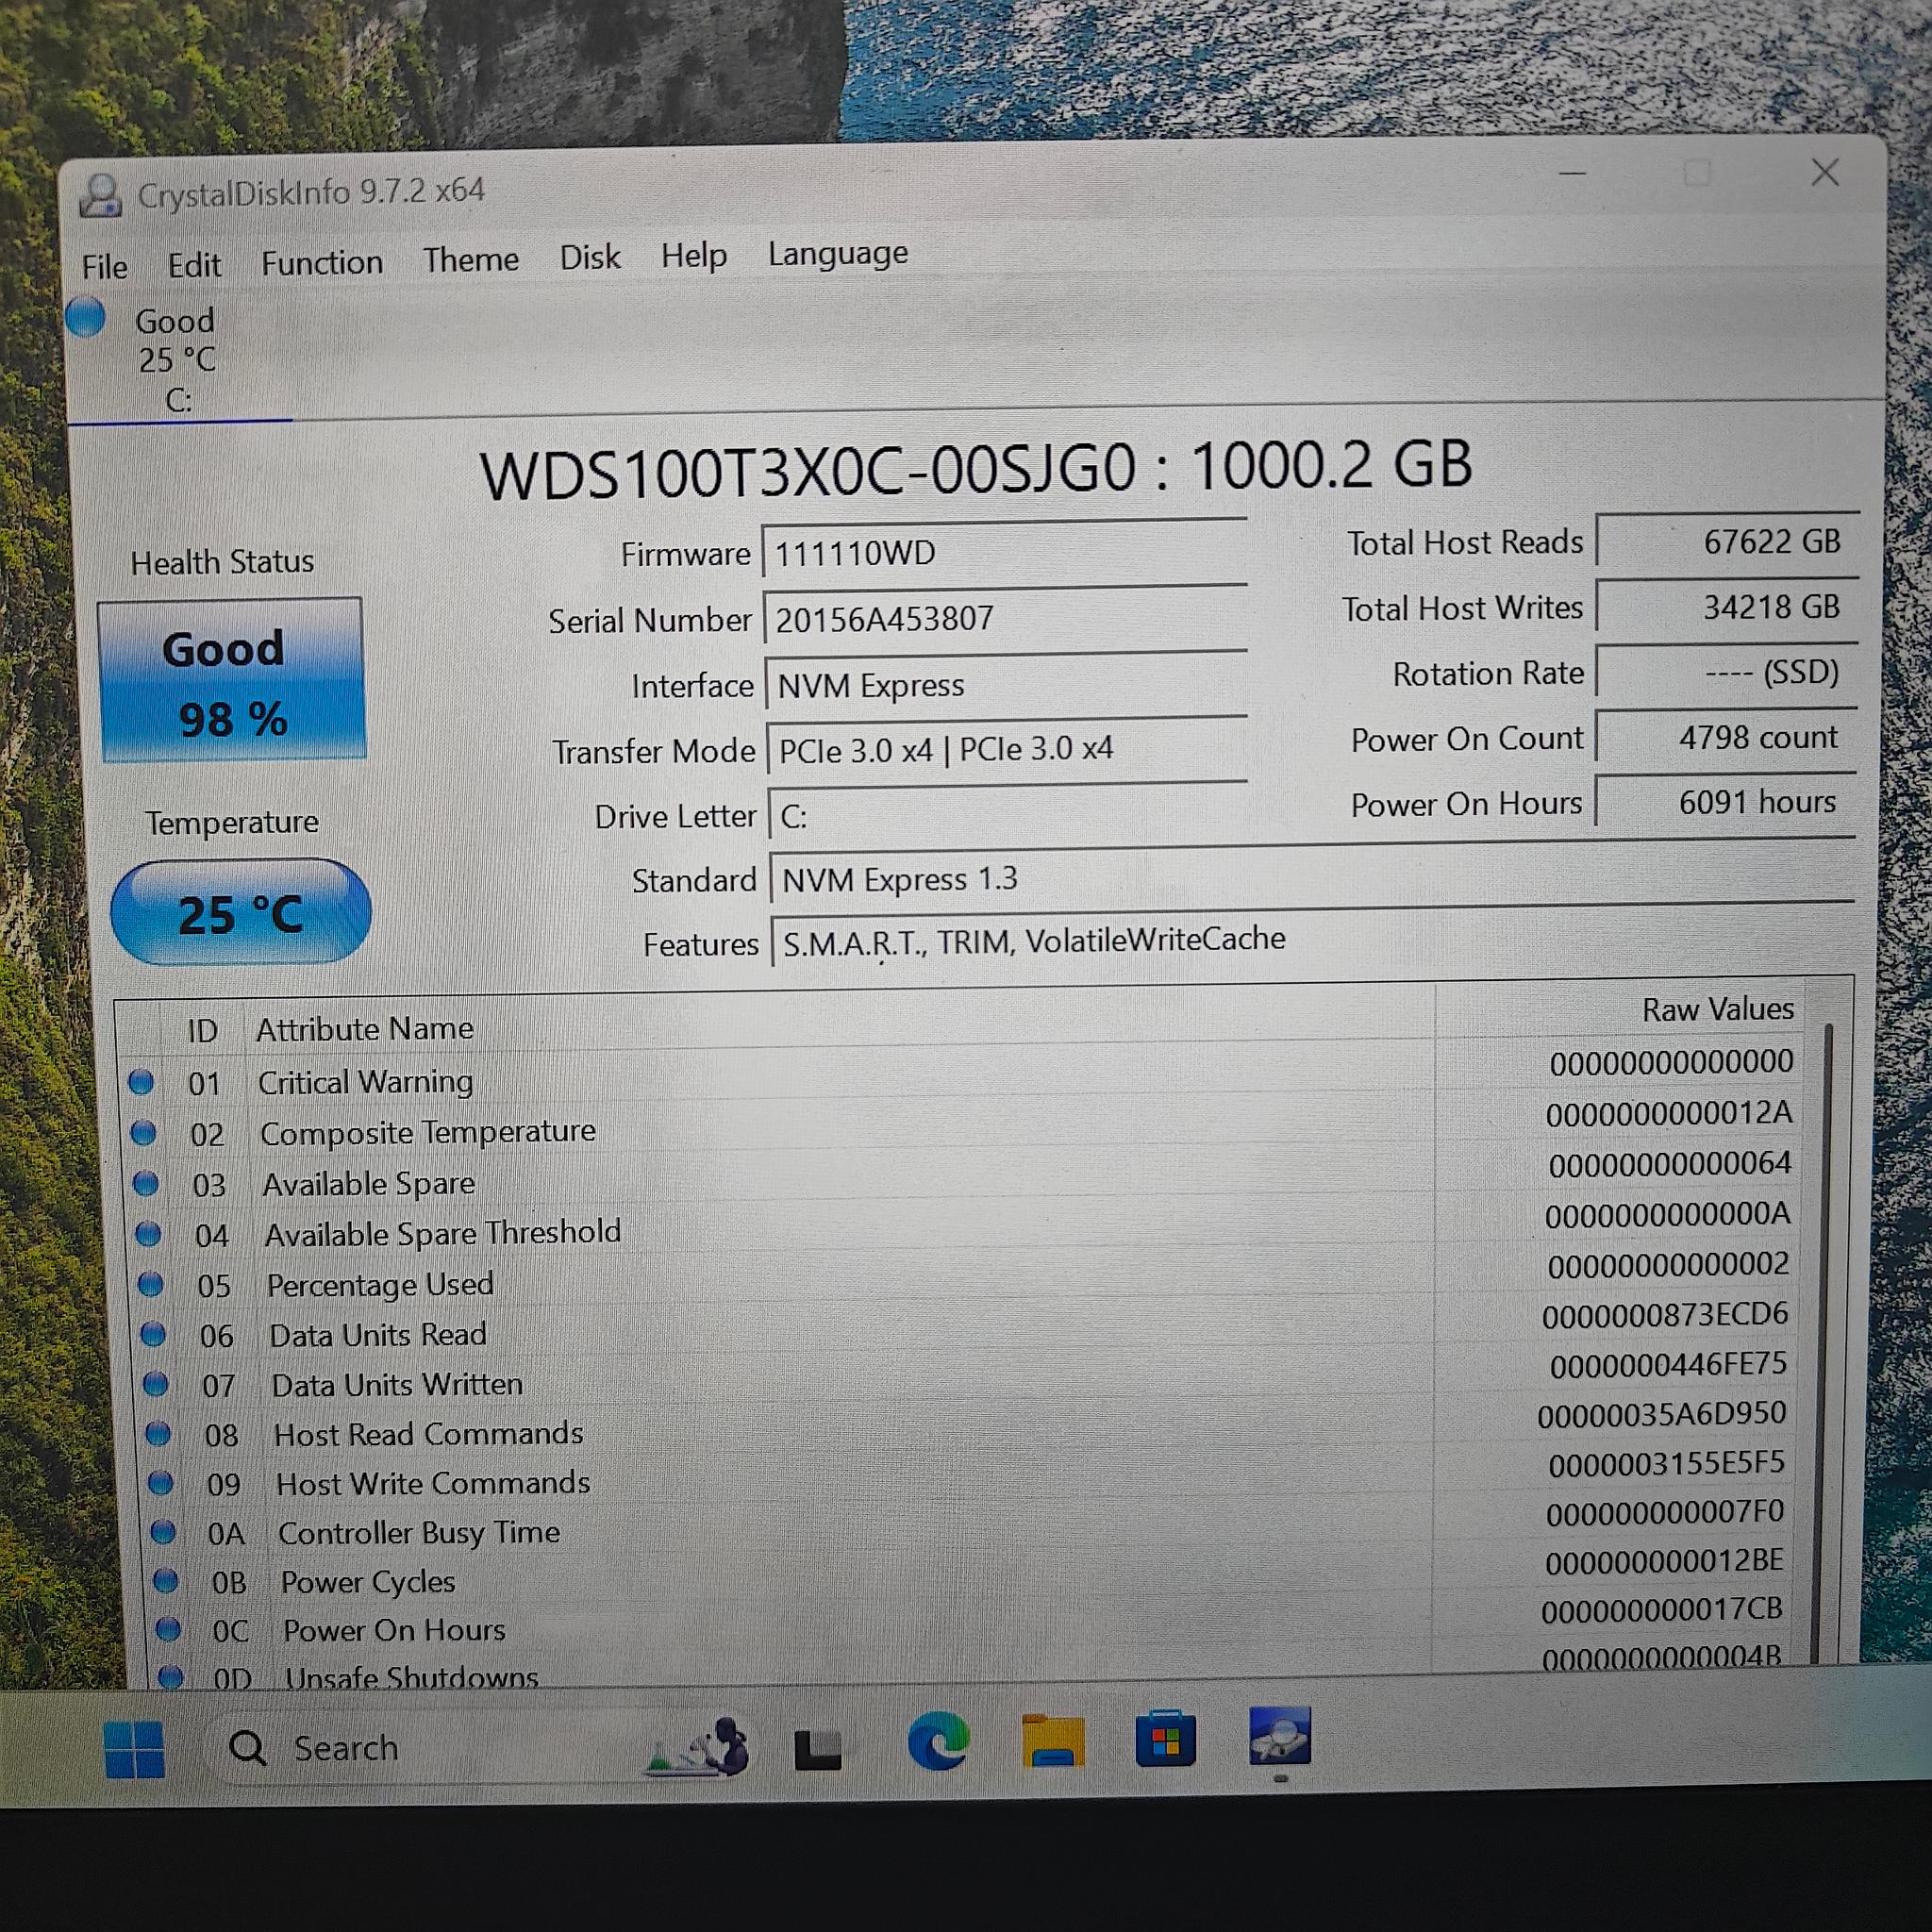Click the Raw Values column header

click(x=1717, y=1010)
